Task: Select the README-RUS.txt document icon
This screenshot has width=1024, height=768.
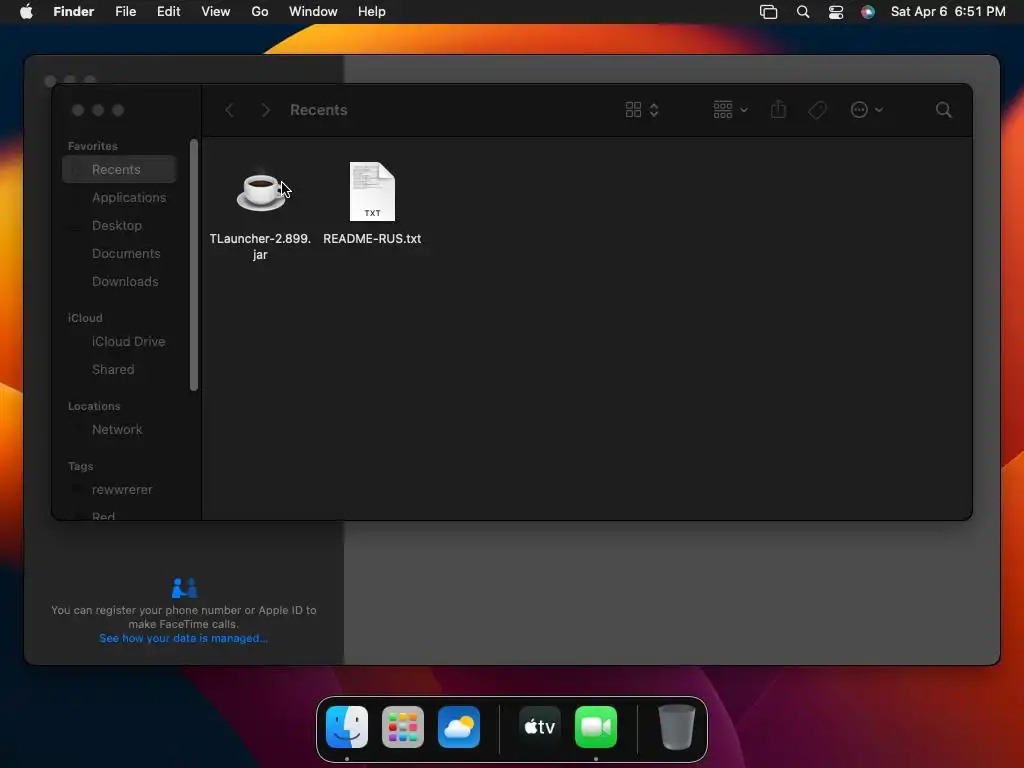Action: tap(372, 191)
